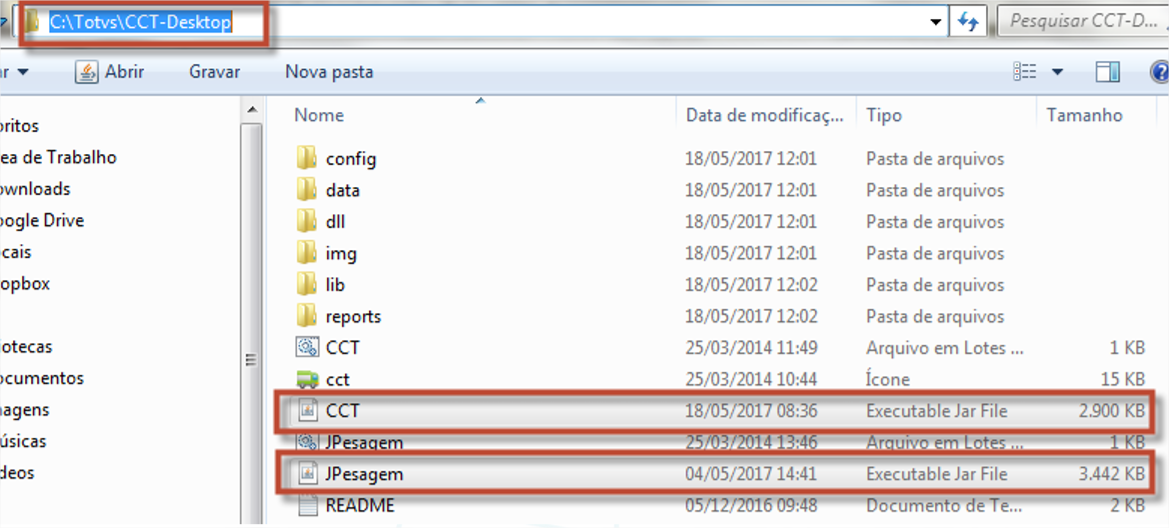Image resolution: width=1169 pixels, height=528 pixels.
Task: Click the refresh button beside address bar
Action: pos(968,22)
